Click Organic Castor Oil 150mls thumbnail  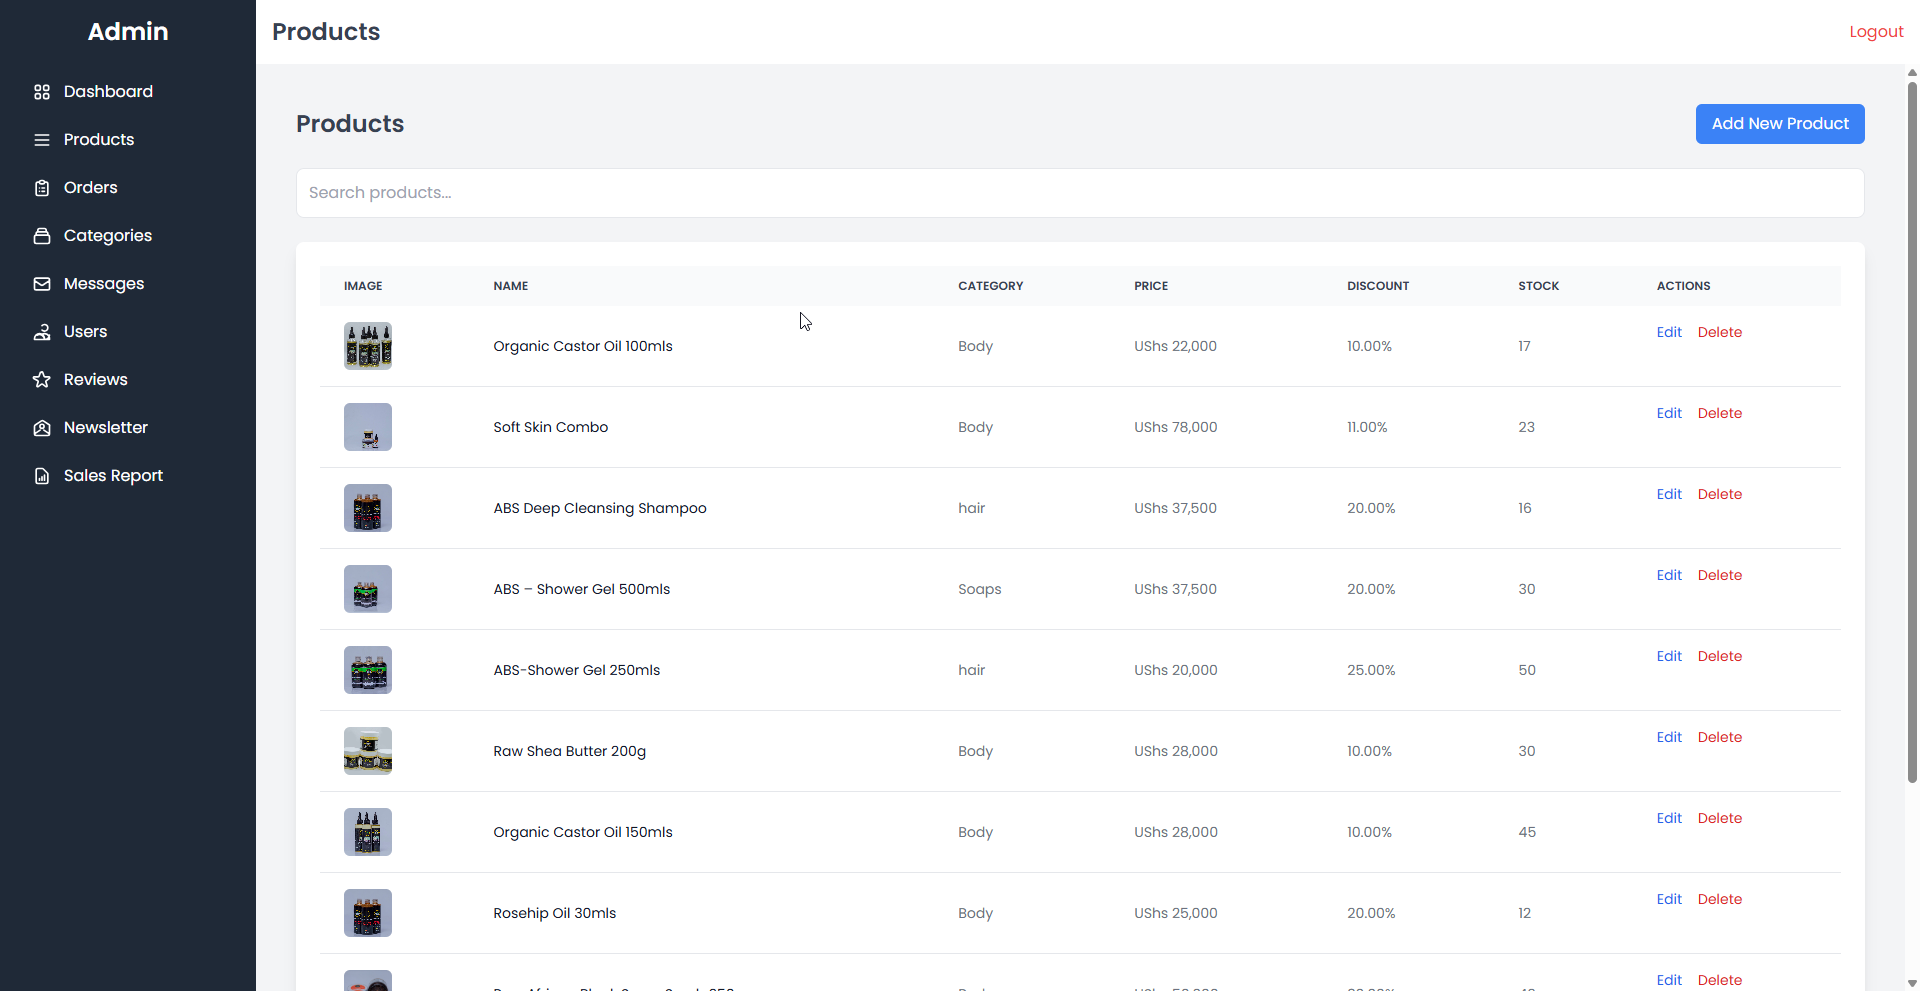[368, 832]
